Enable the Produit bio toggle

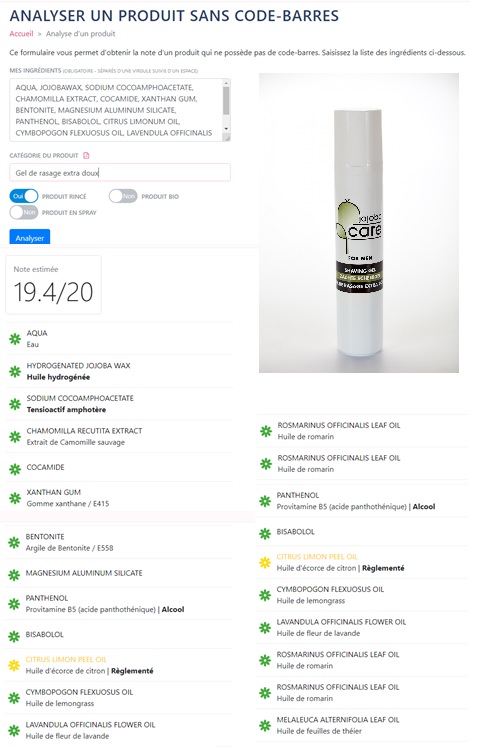(x=123, y=196)
